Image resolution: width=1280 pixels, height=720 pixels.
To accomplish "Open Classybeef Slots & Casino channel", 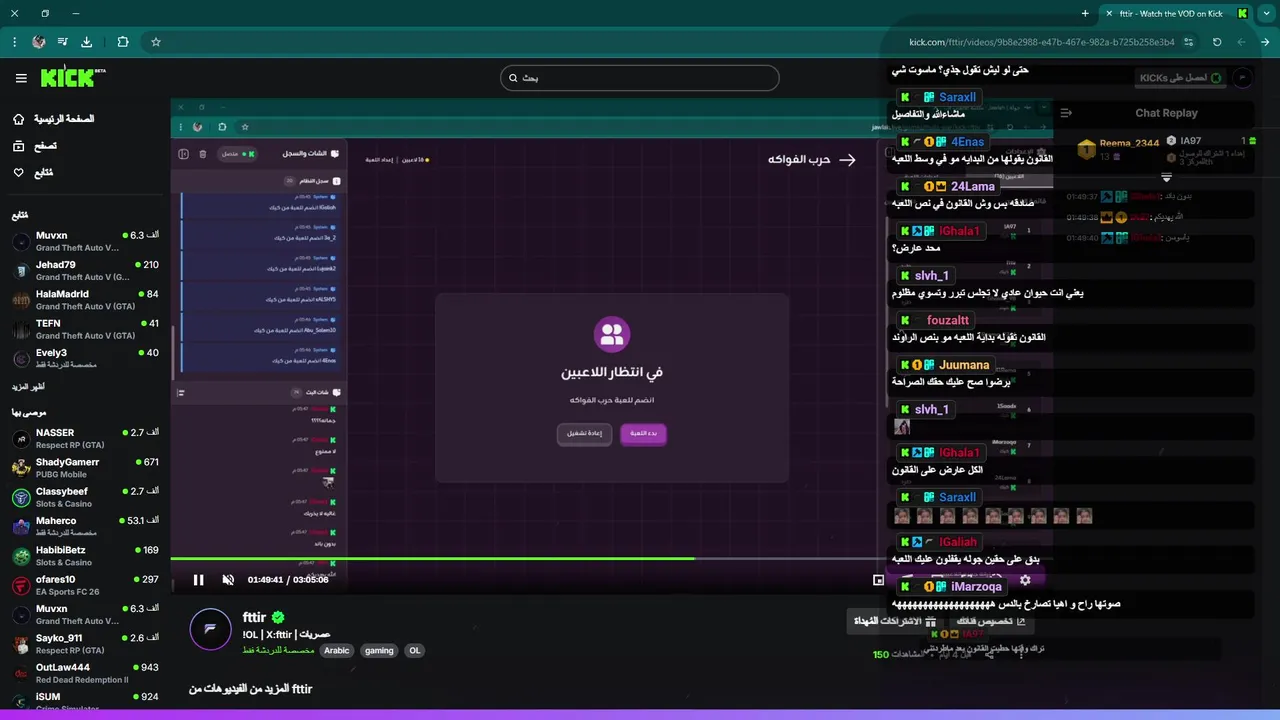I will pos(86,497).
